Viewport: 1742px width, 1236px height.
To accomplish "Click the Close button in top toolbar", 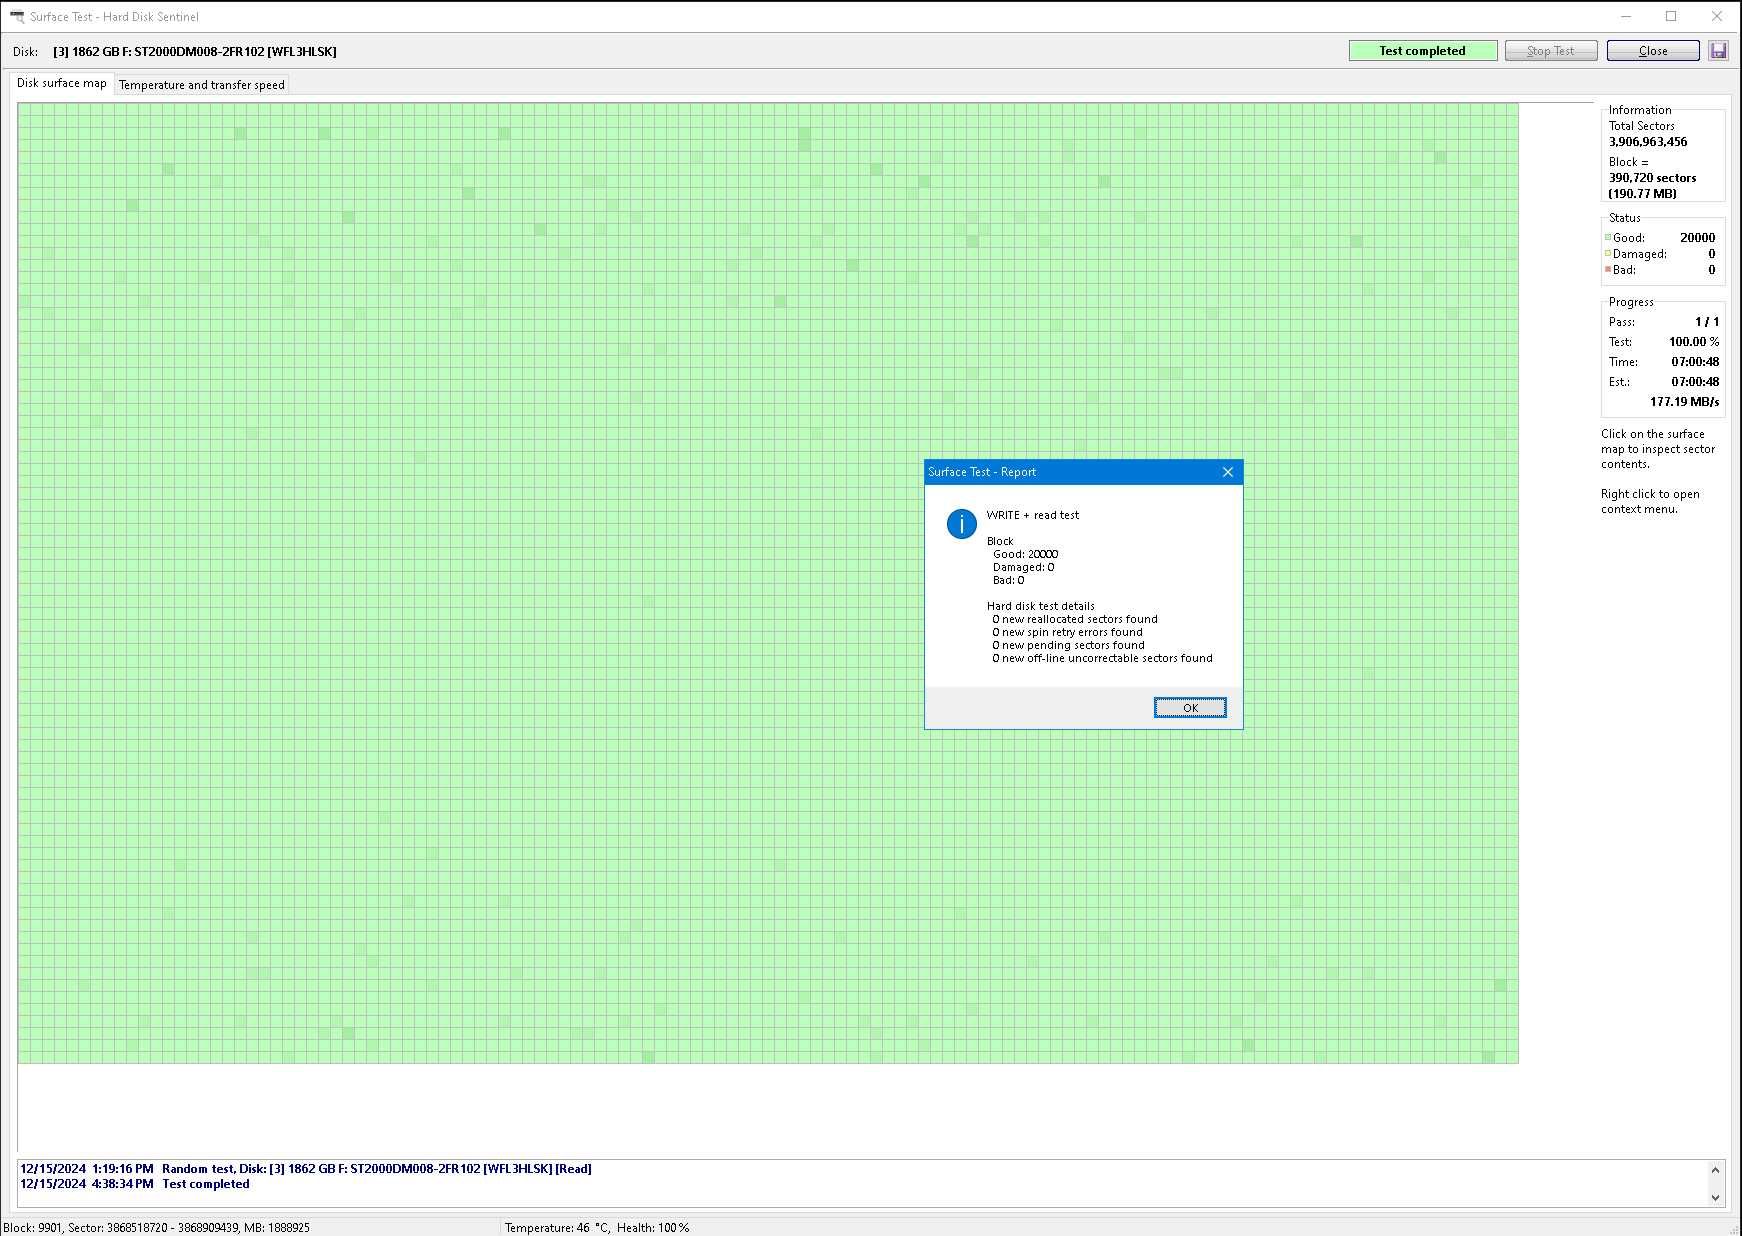I will pos(1653,51).
